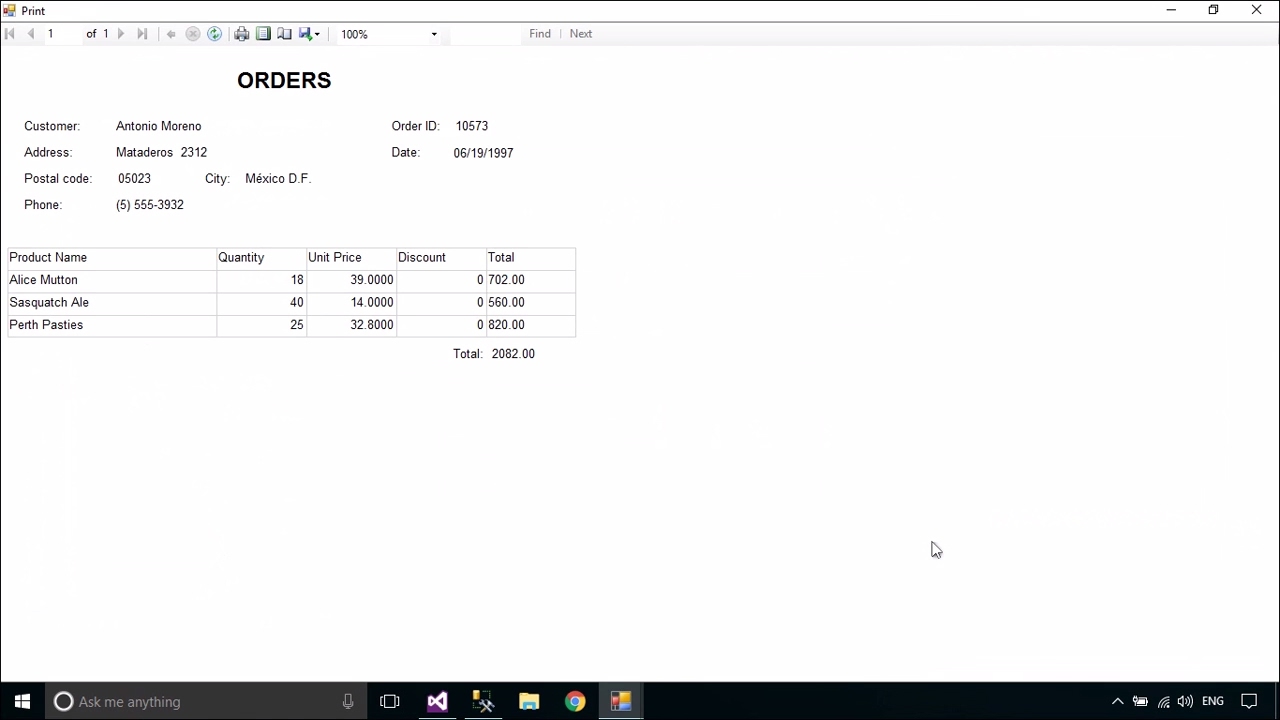Image resolution: width=1280 pixels, height=720 pixels.
Task: Open the export save dropdown
Action: [310, 34]
